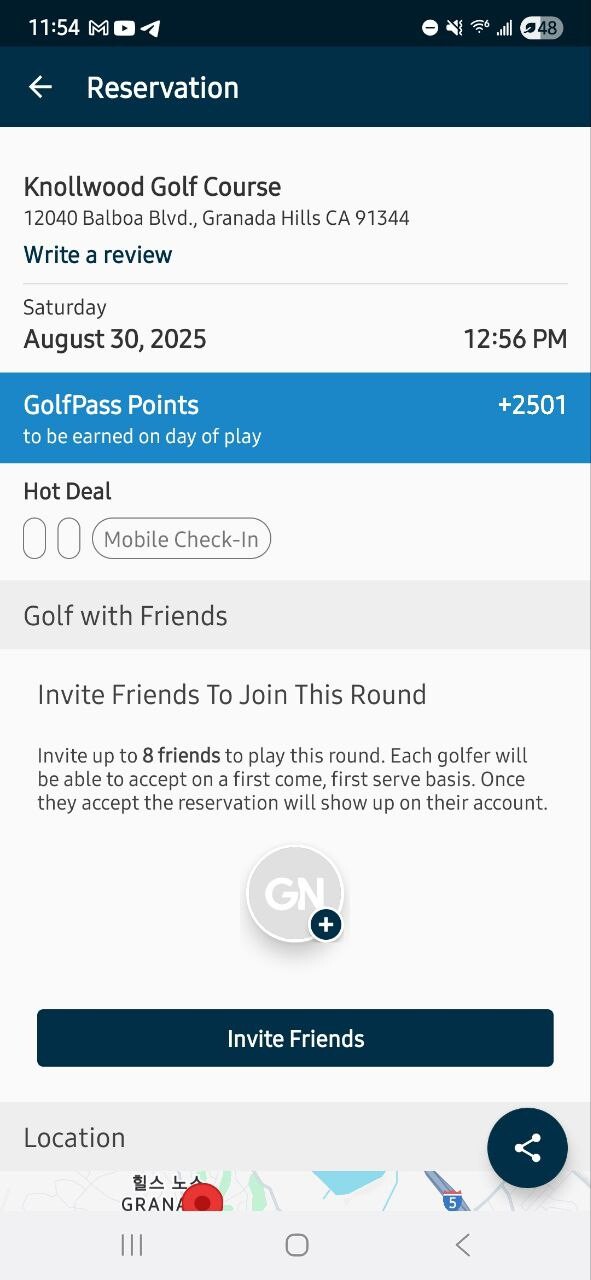Tap the Golf with Friends section header
This screenshot has height=1280, width=591.
[x=295, y=615]
